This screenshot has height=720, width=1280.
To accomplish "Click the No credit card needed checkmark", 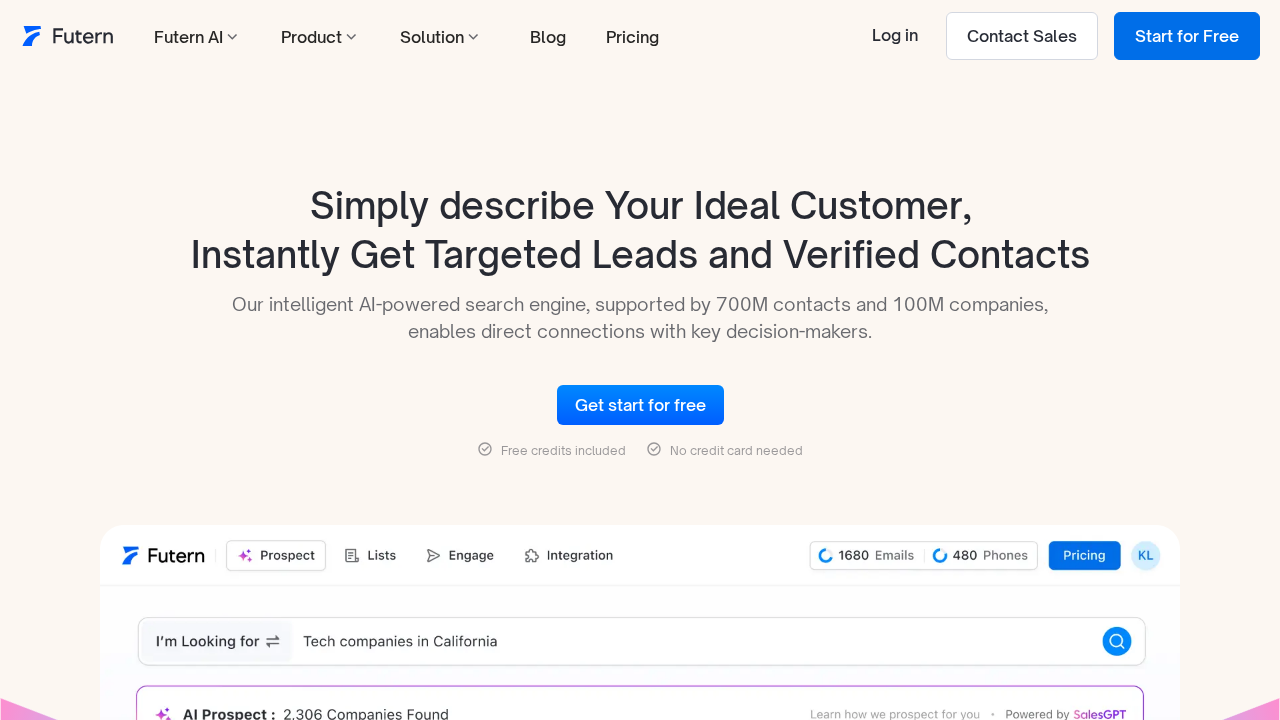I will [654, 450].
